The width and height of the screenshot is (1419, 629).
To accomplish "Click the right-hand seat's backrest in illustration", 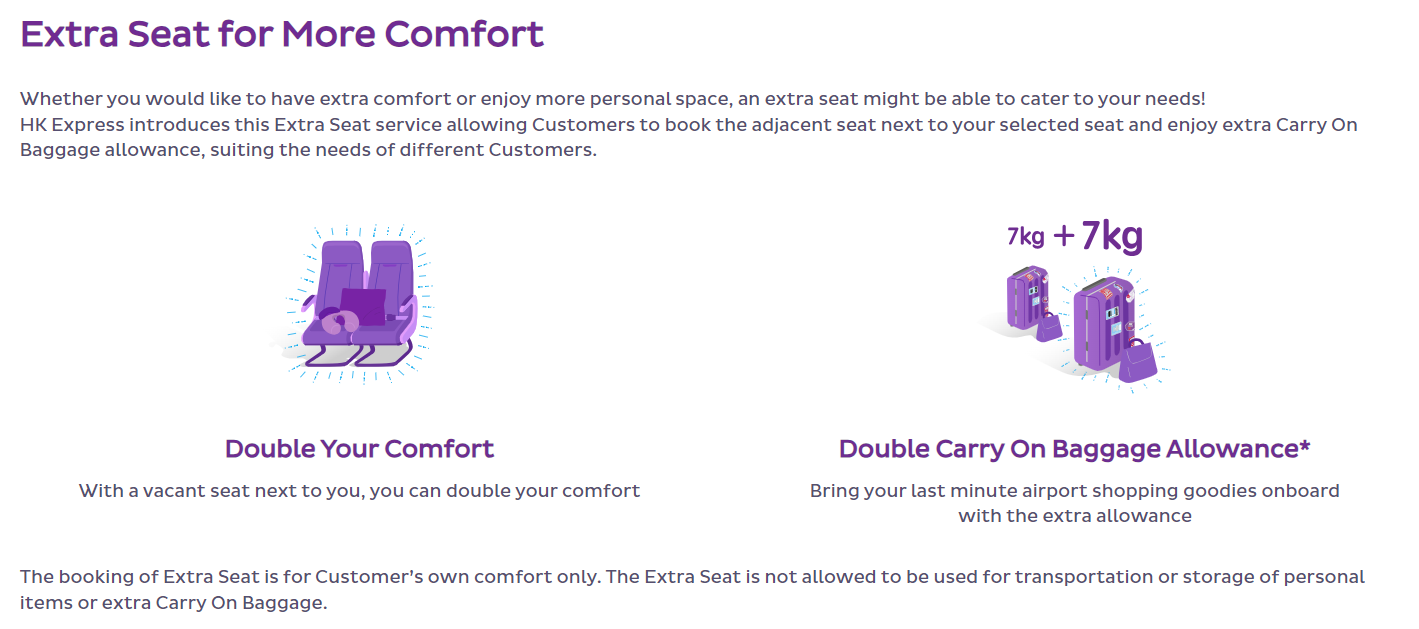I will (x=391, y=265).
